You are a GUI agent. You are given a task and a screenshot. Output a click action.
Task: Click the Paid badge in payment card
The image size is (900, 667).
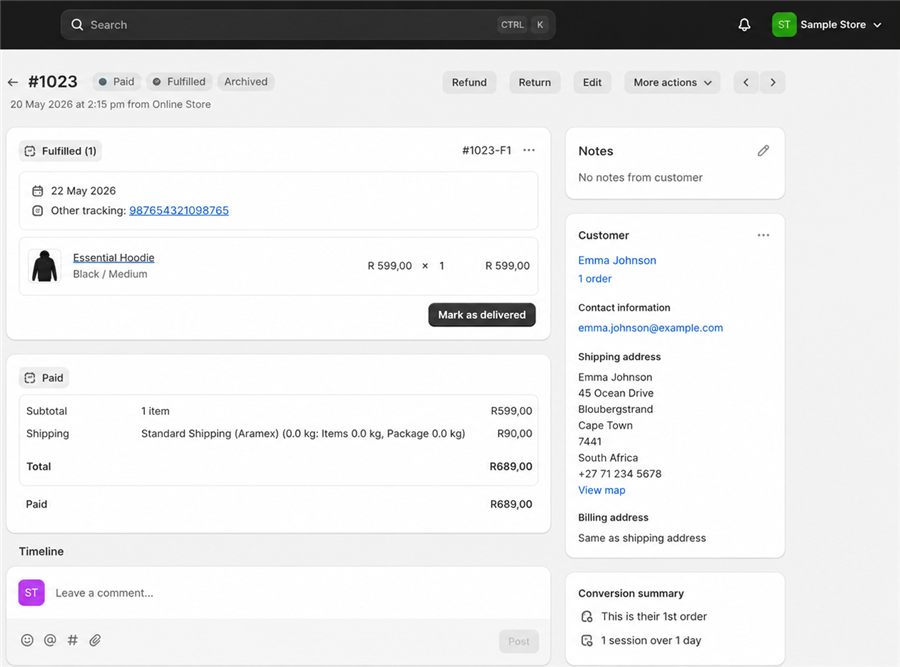pyautogui.click(x=44, y=378)
